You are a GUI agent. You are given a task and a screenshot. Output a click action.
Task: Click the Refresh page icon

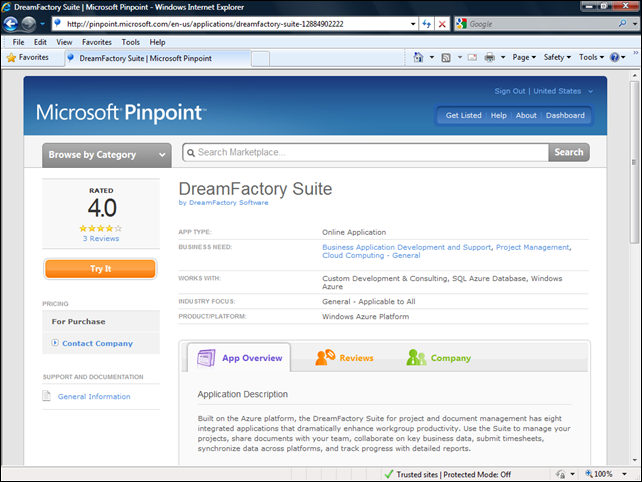pyautogui.click(x=426, y=24)
